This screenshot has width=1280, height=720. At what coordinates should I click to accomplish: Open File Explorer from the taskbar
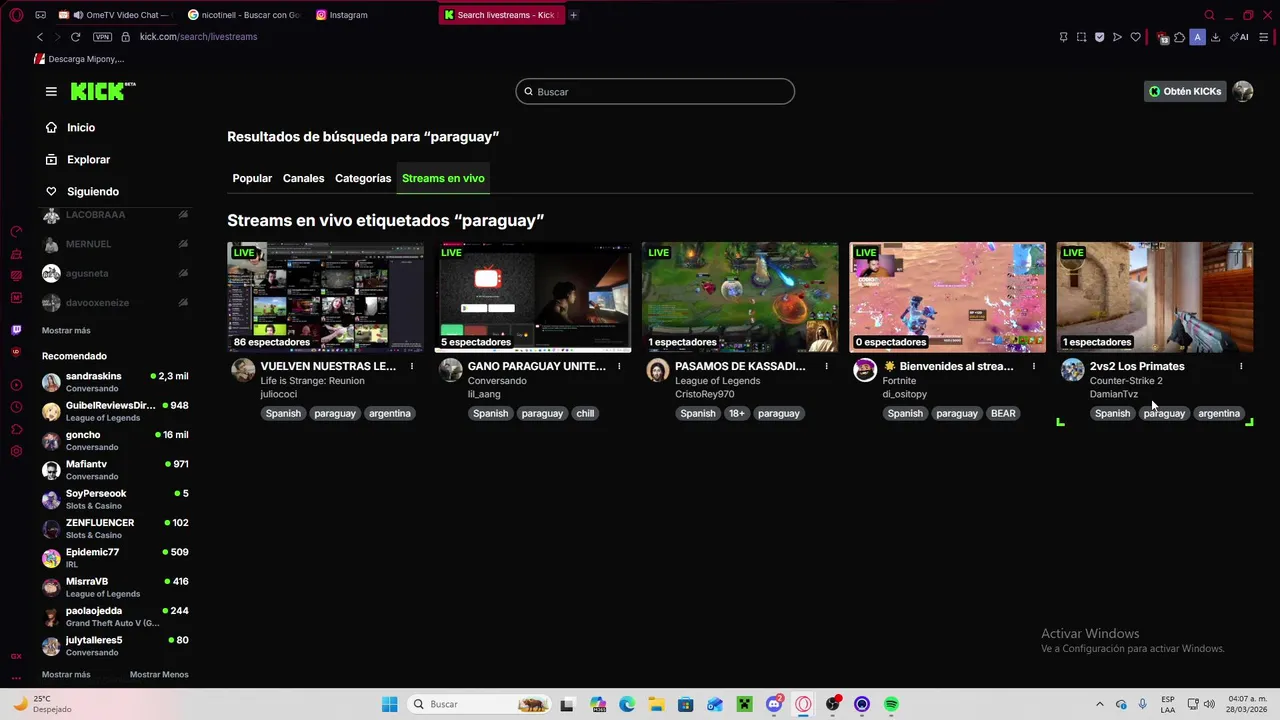(656, 704)
